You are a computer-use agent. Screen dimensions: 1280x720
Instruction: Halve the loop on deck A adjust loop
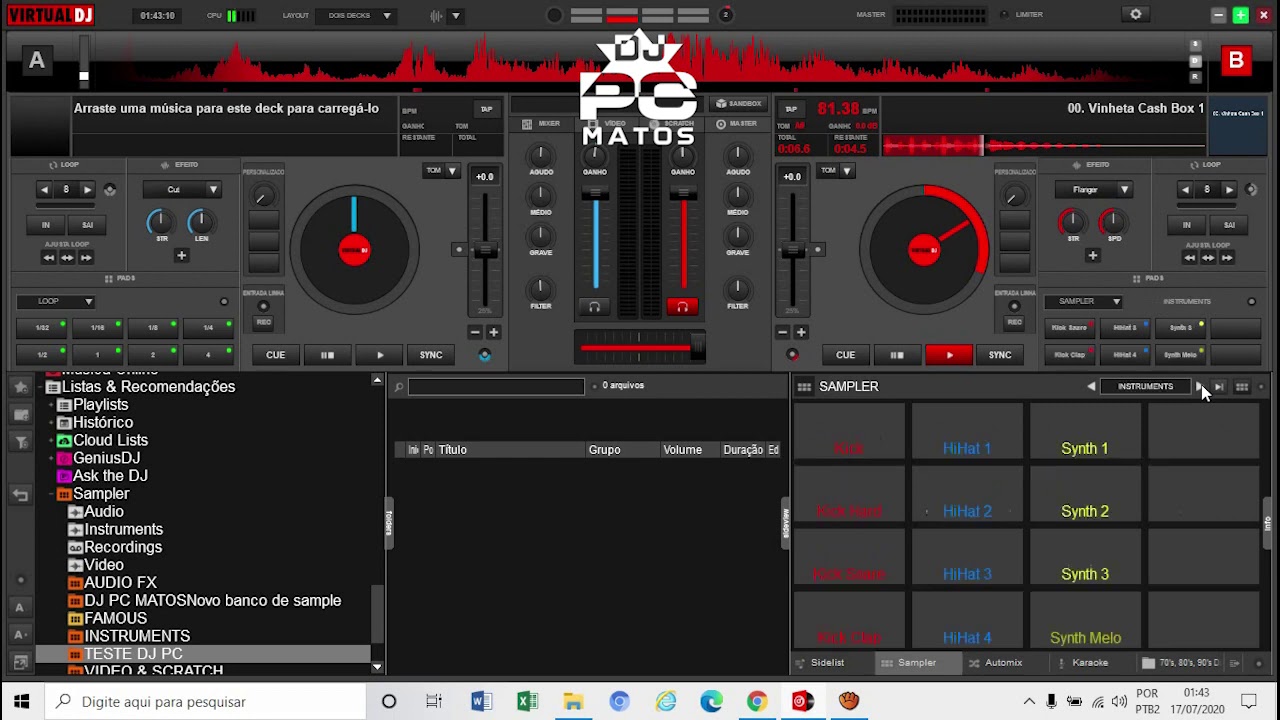click(x=48, y=258)
